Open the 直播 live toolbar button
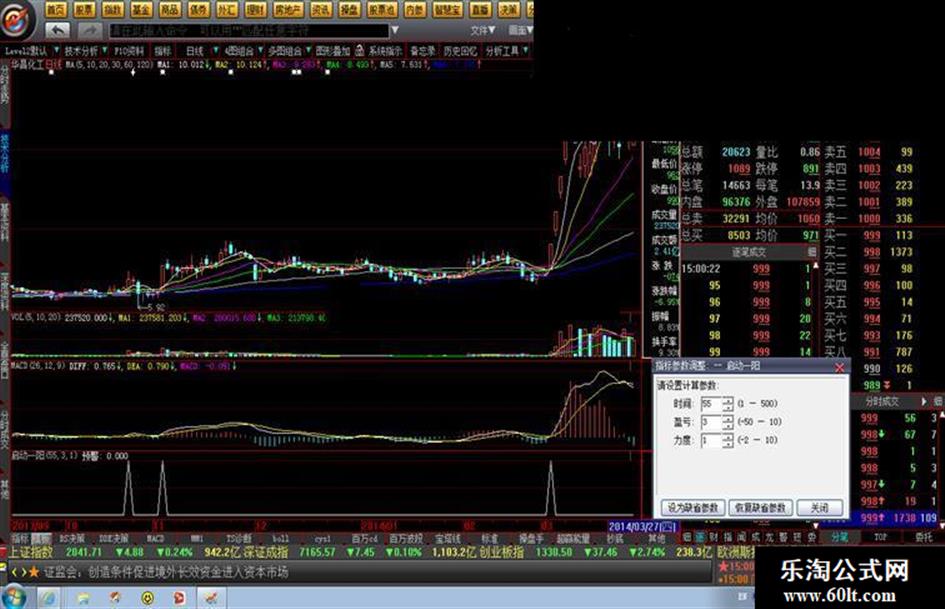Screen dimensions: 945x609 480,9
